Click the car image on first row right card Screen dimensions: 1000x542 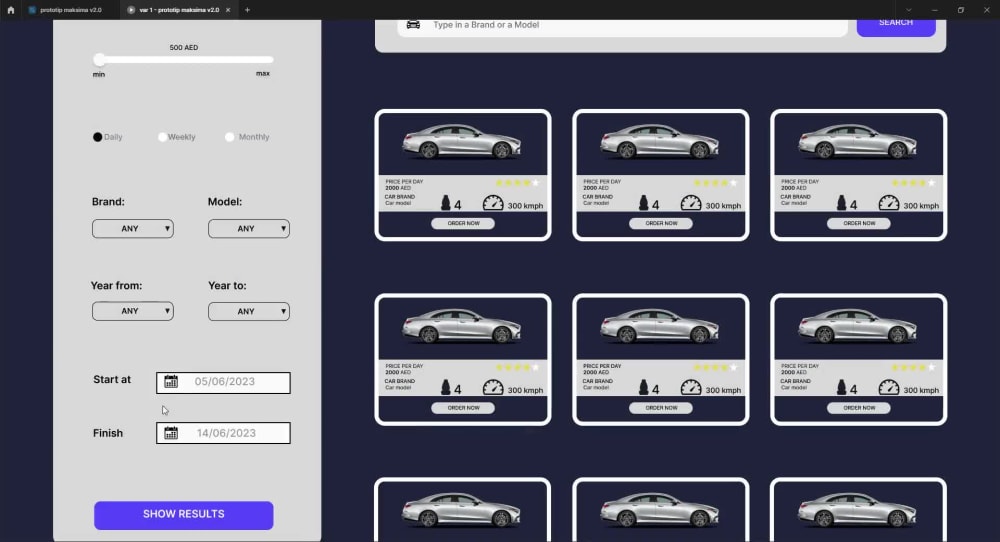click(858, 141)
